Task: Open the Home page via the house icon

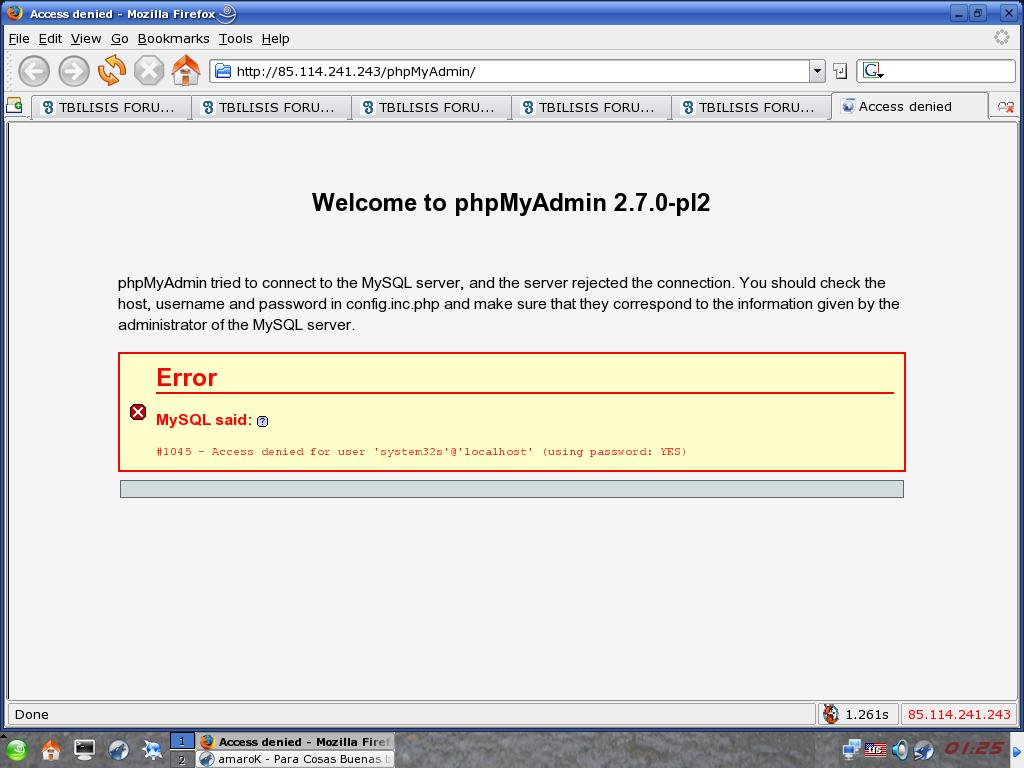Action: point(185,70)
